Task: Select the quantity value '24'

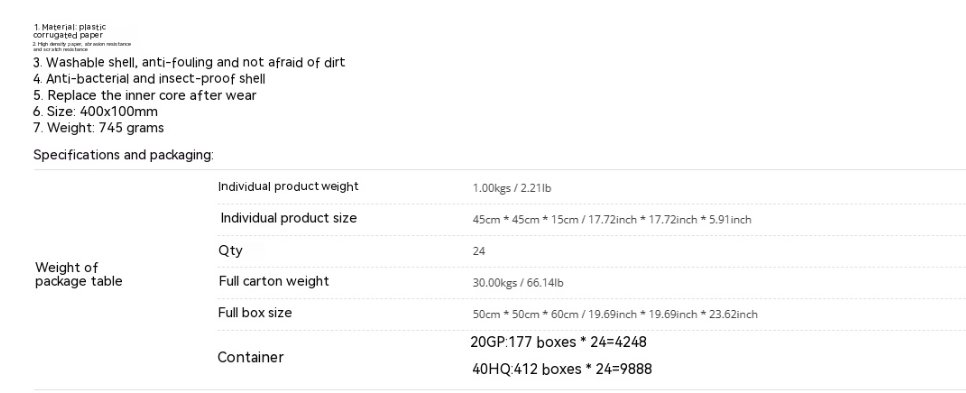Action: click(x=479, y=251)
